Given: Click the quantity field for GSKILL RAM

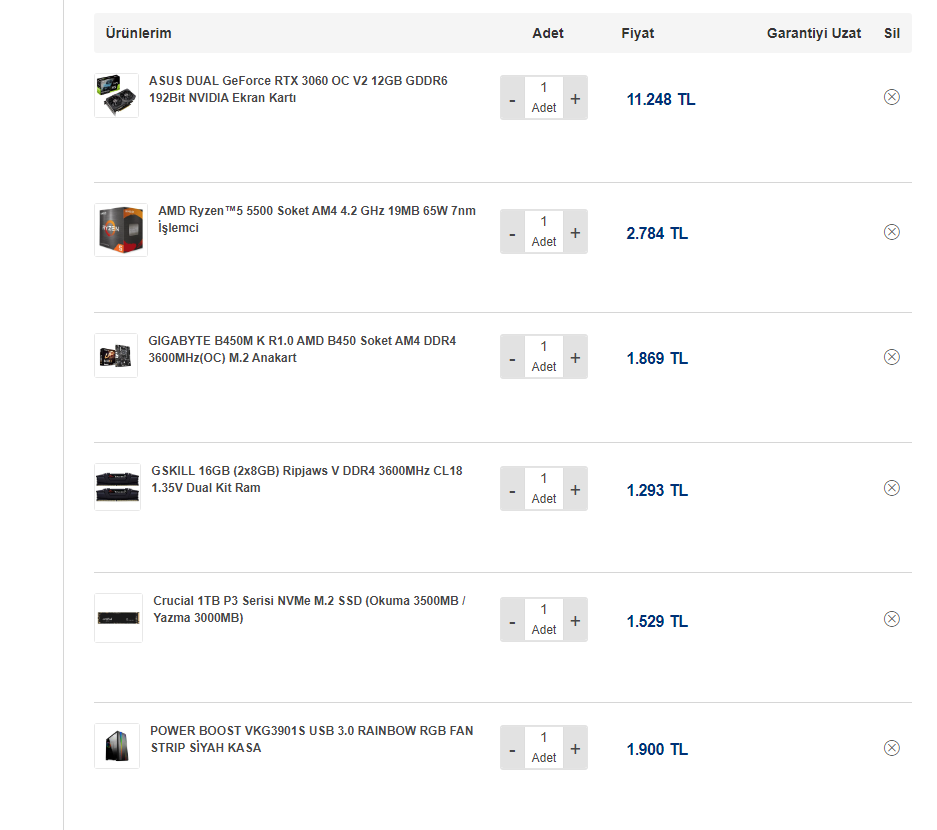Looking at the screenshot, I should 544,479.
